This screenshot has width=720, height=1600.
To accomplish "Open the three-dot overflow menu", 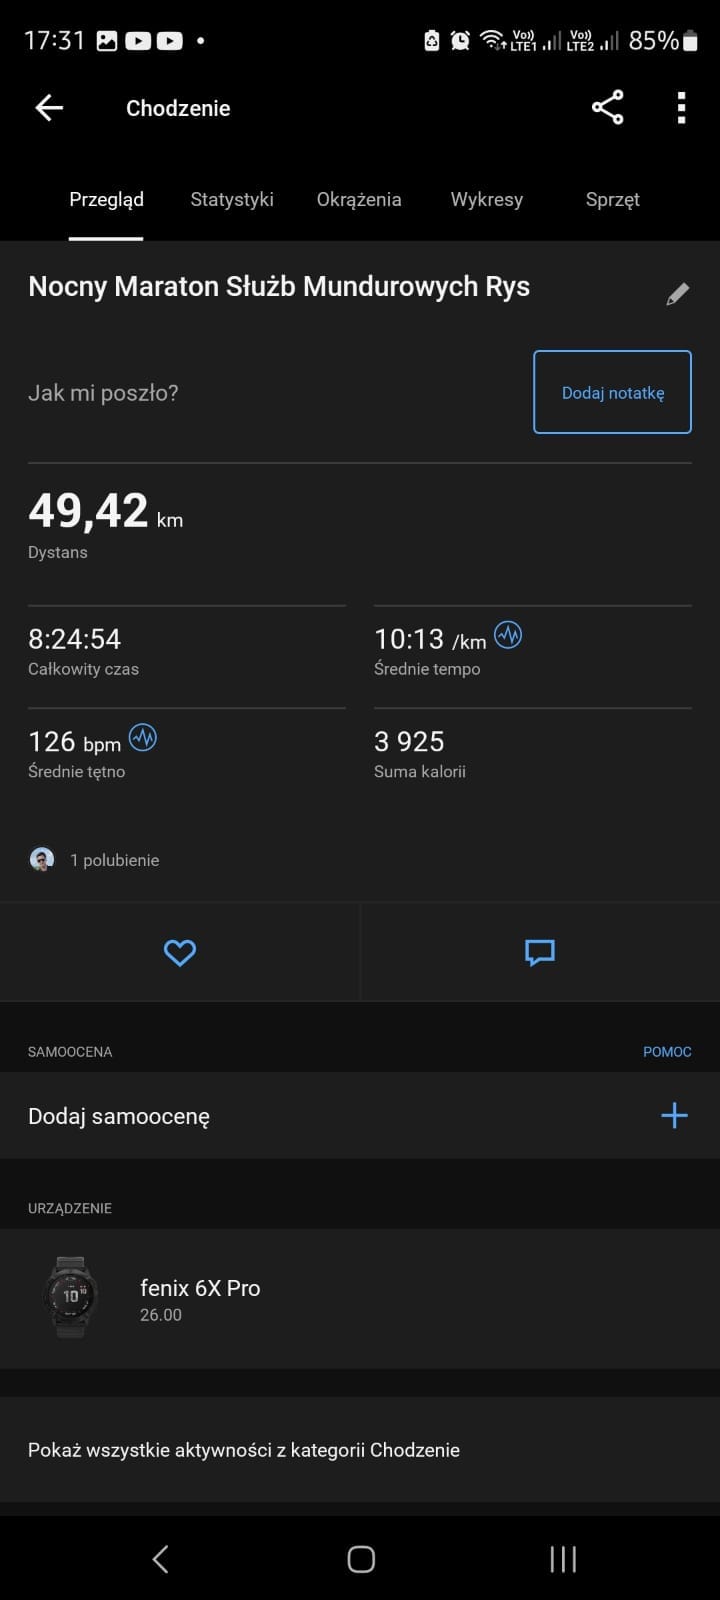I will tap(681, 108).
